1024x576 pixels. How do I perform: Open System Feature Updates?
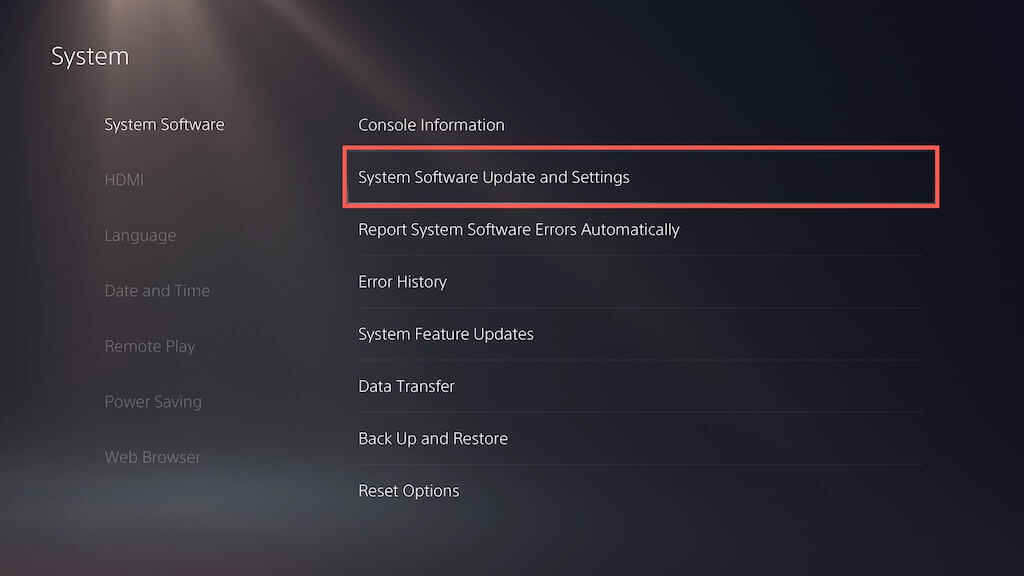(x=446, y=334)
